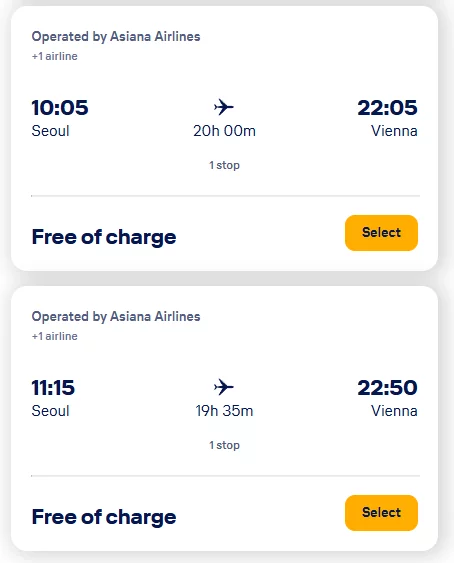Click 'Operated by Asiana Airlines' on second card
This screenshot has width=454, height=563.
(116, 317)
